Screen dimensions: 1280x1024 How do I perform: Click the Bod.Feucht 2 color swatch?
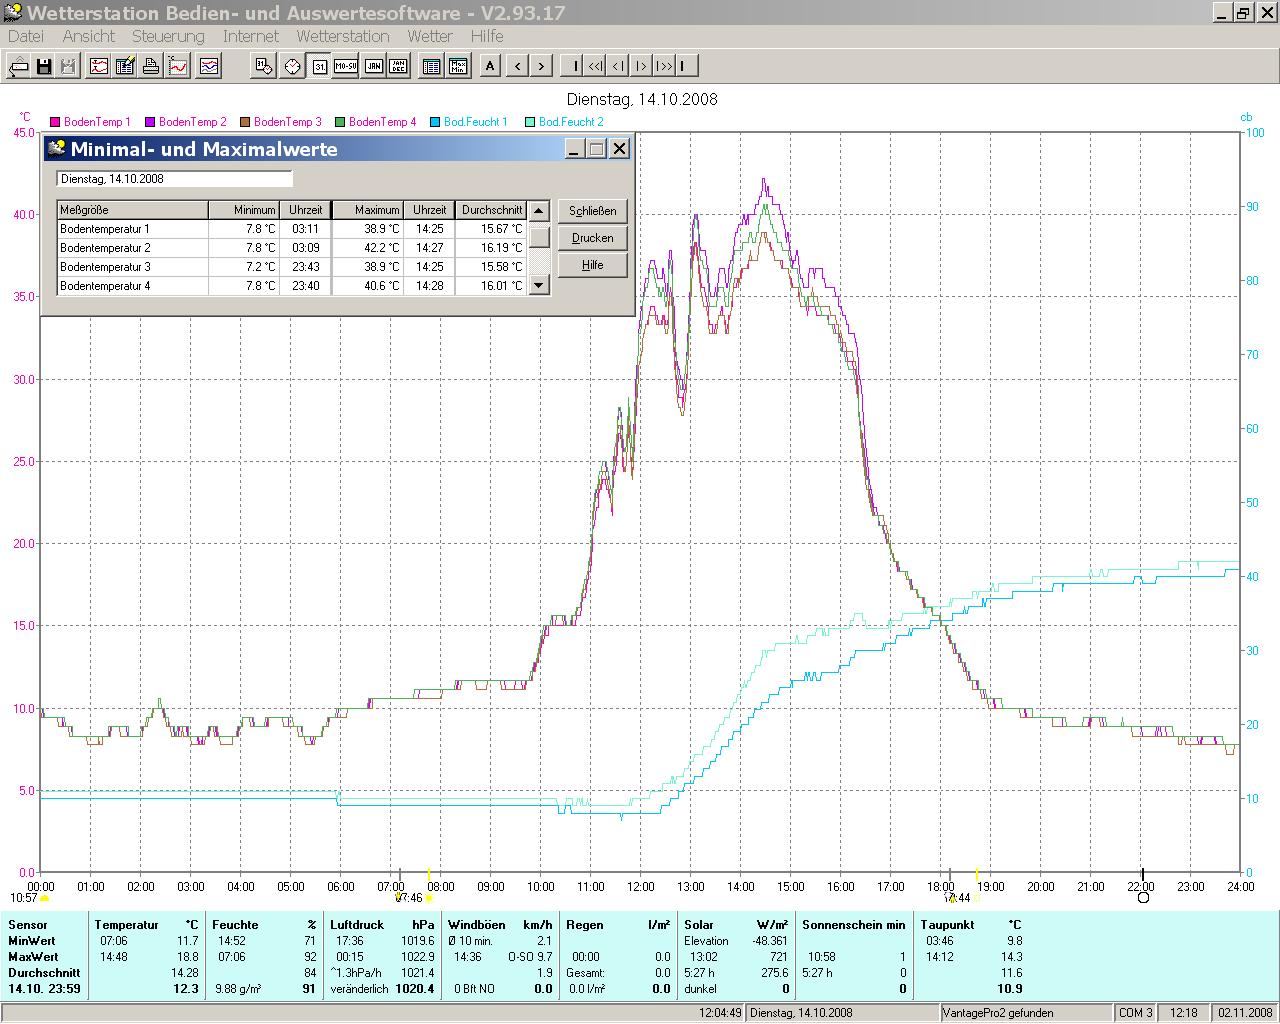[x=530, y=122]
